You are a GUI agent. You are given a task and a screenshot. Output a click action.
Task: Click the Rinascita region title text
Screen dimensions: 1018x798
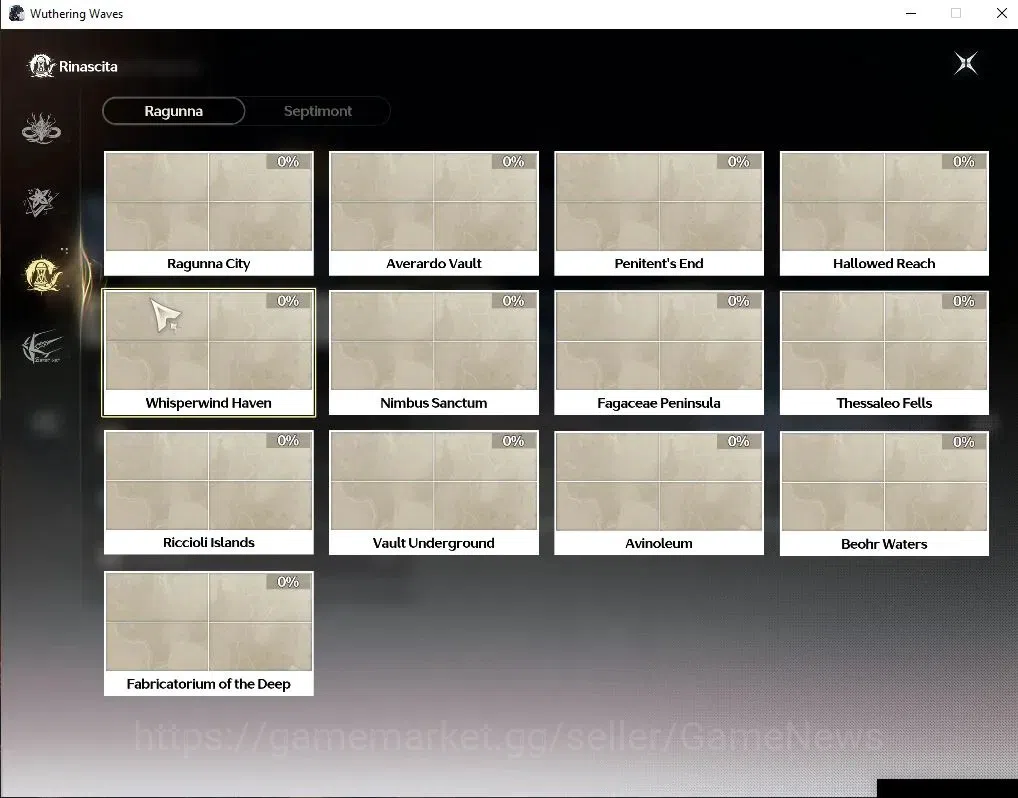coord(88,66)
